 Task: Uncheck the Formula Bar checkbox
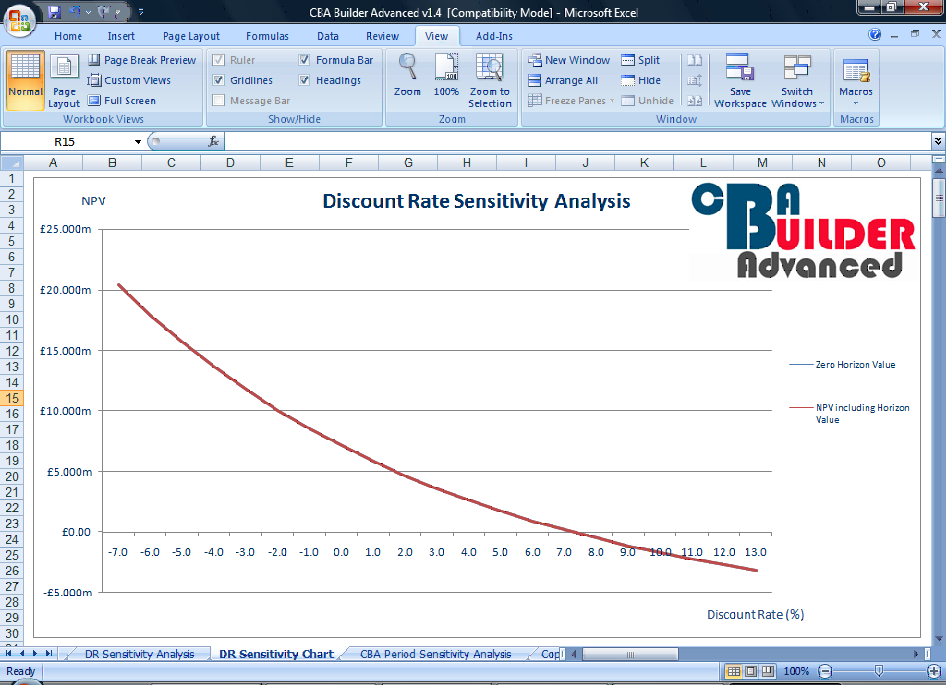304,60
